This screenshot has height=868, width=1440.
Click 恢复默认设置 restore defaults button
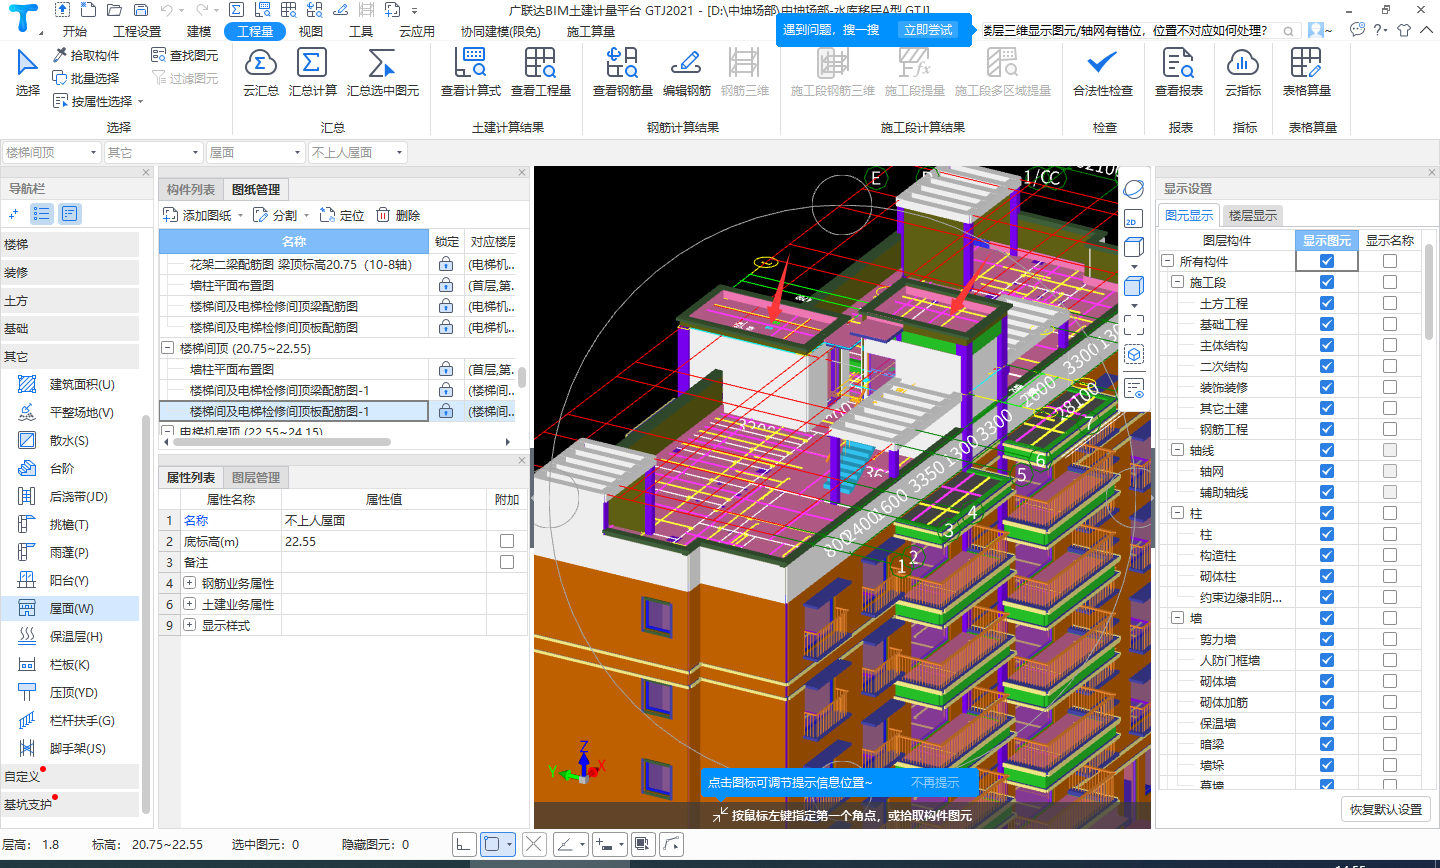pos(1385,809)
